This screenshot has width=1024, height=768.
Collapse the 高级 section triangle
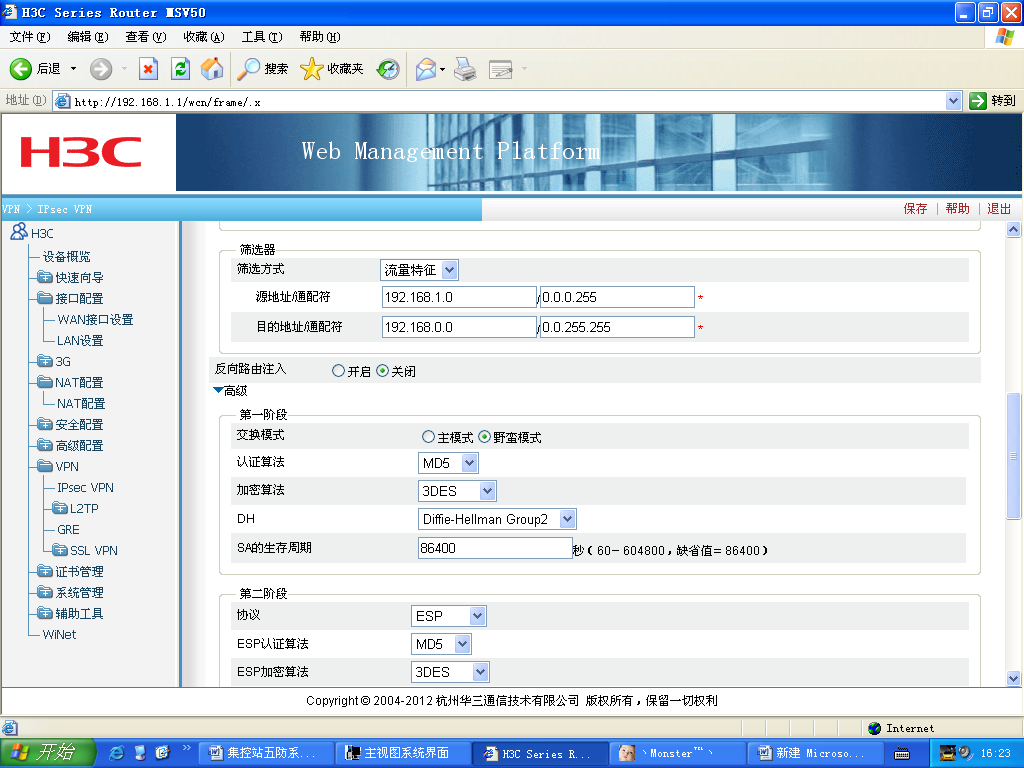tap(218, 391)
